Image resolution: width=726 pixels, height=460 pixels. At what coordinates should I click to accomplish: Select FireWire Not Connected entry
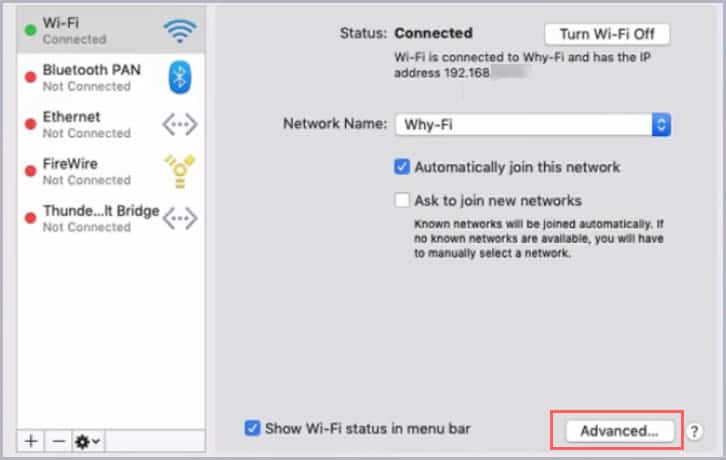(x=111, y=171)
